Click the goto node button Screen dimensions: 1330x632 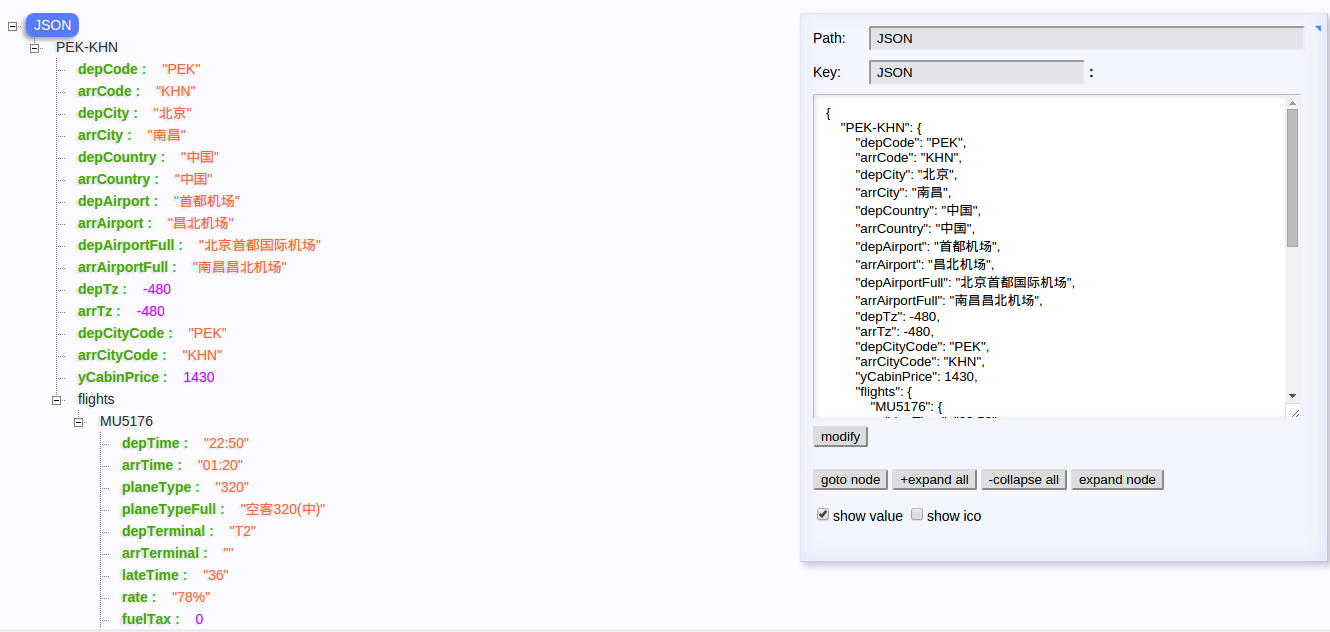(x=850, y=480)
